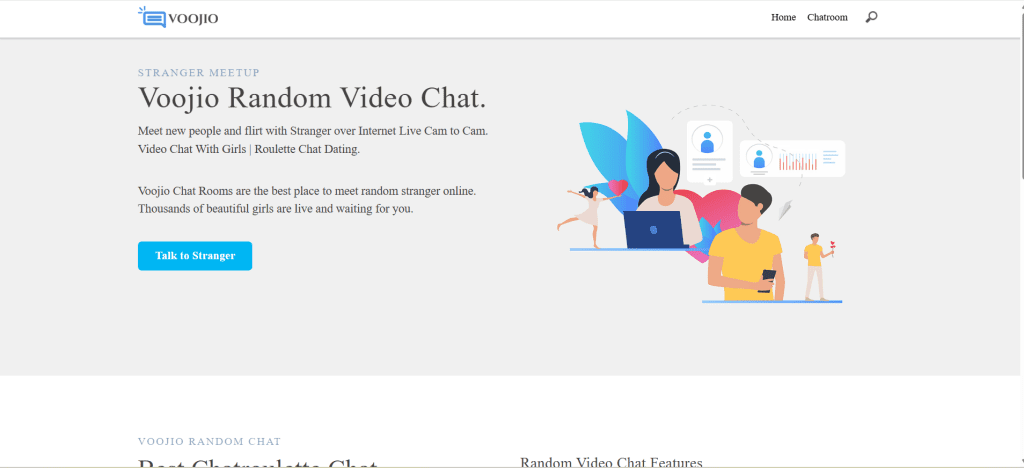This screenshot has height=468, width=1024.
Task: Open the Chatroom menu item
Action: (827, 18)
